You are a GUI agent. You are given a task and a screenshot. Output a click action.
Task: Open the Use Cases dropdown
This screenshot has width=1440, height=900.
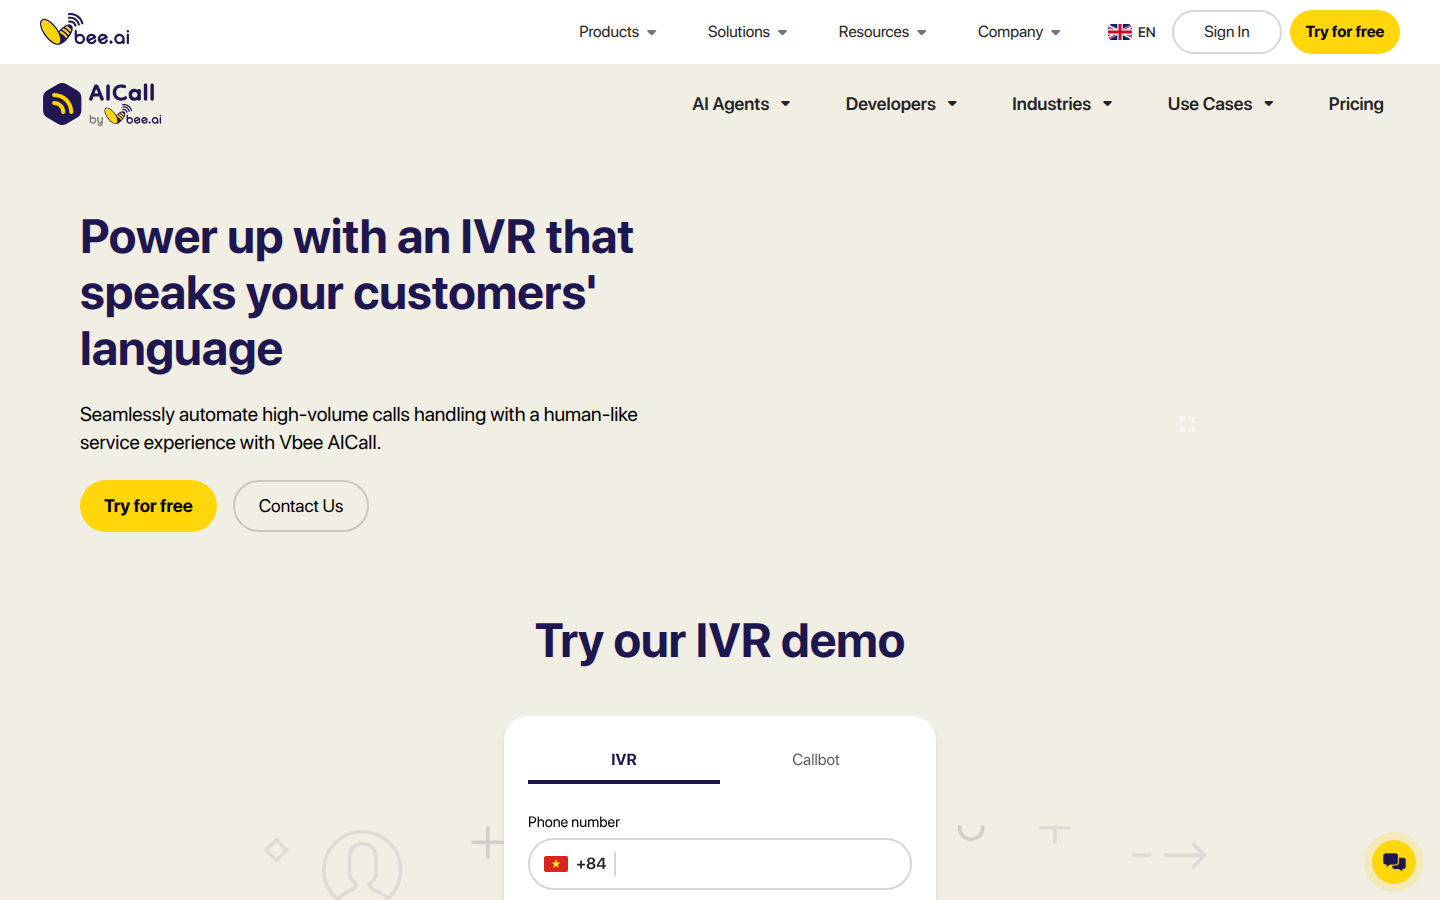1220,104
